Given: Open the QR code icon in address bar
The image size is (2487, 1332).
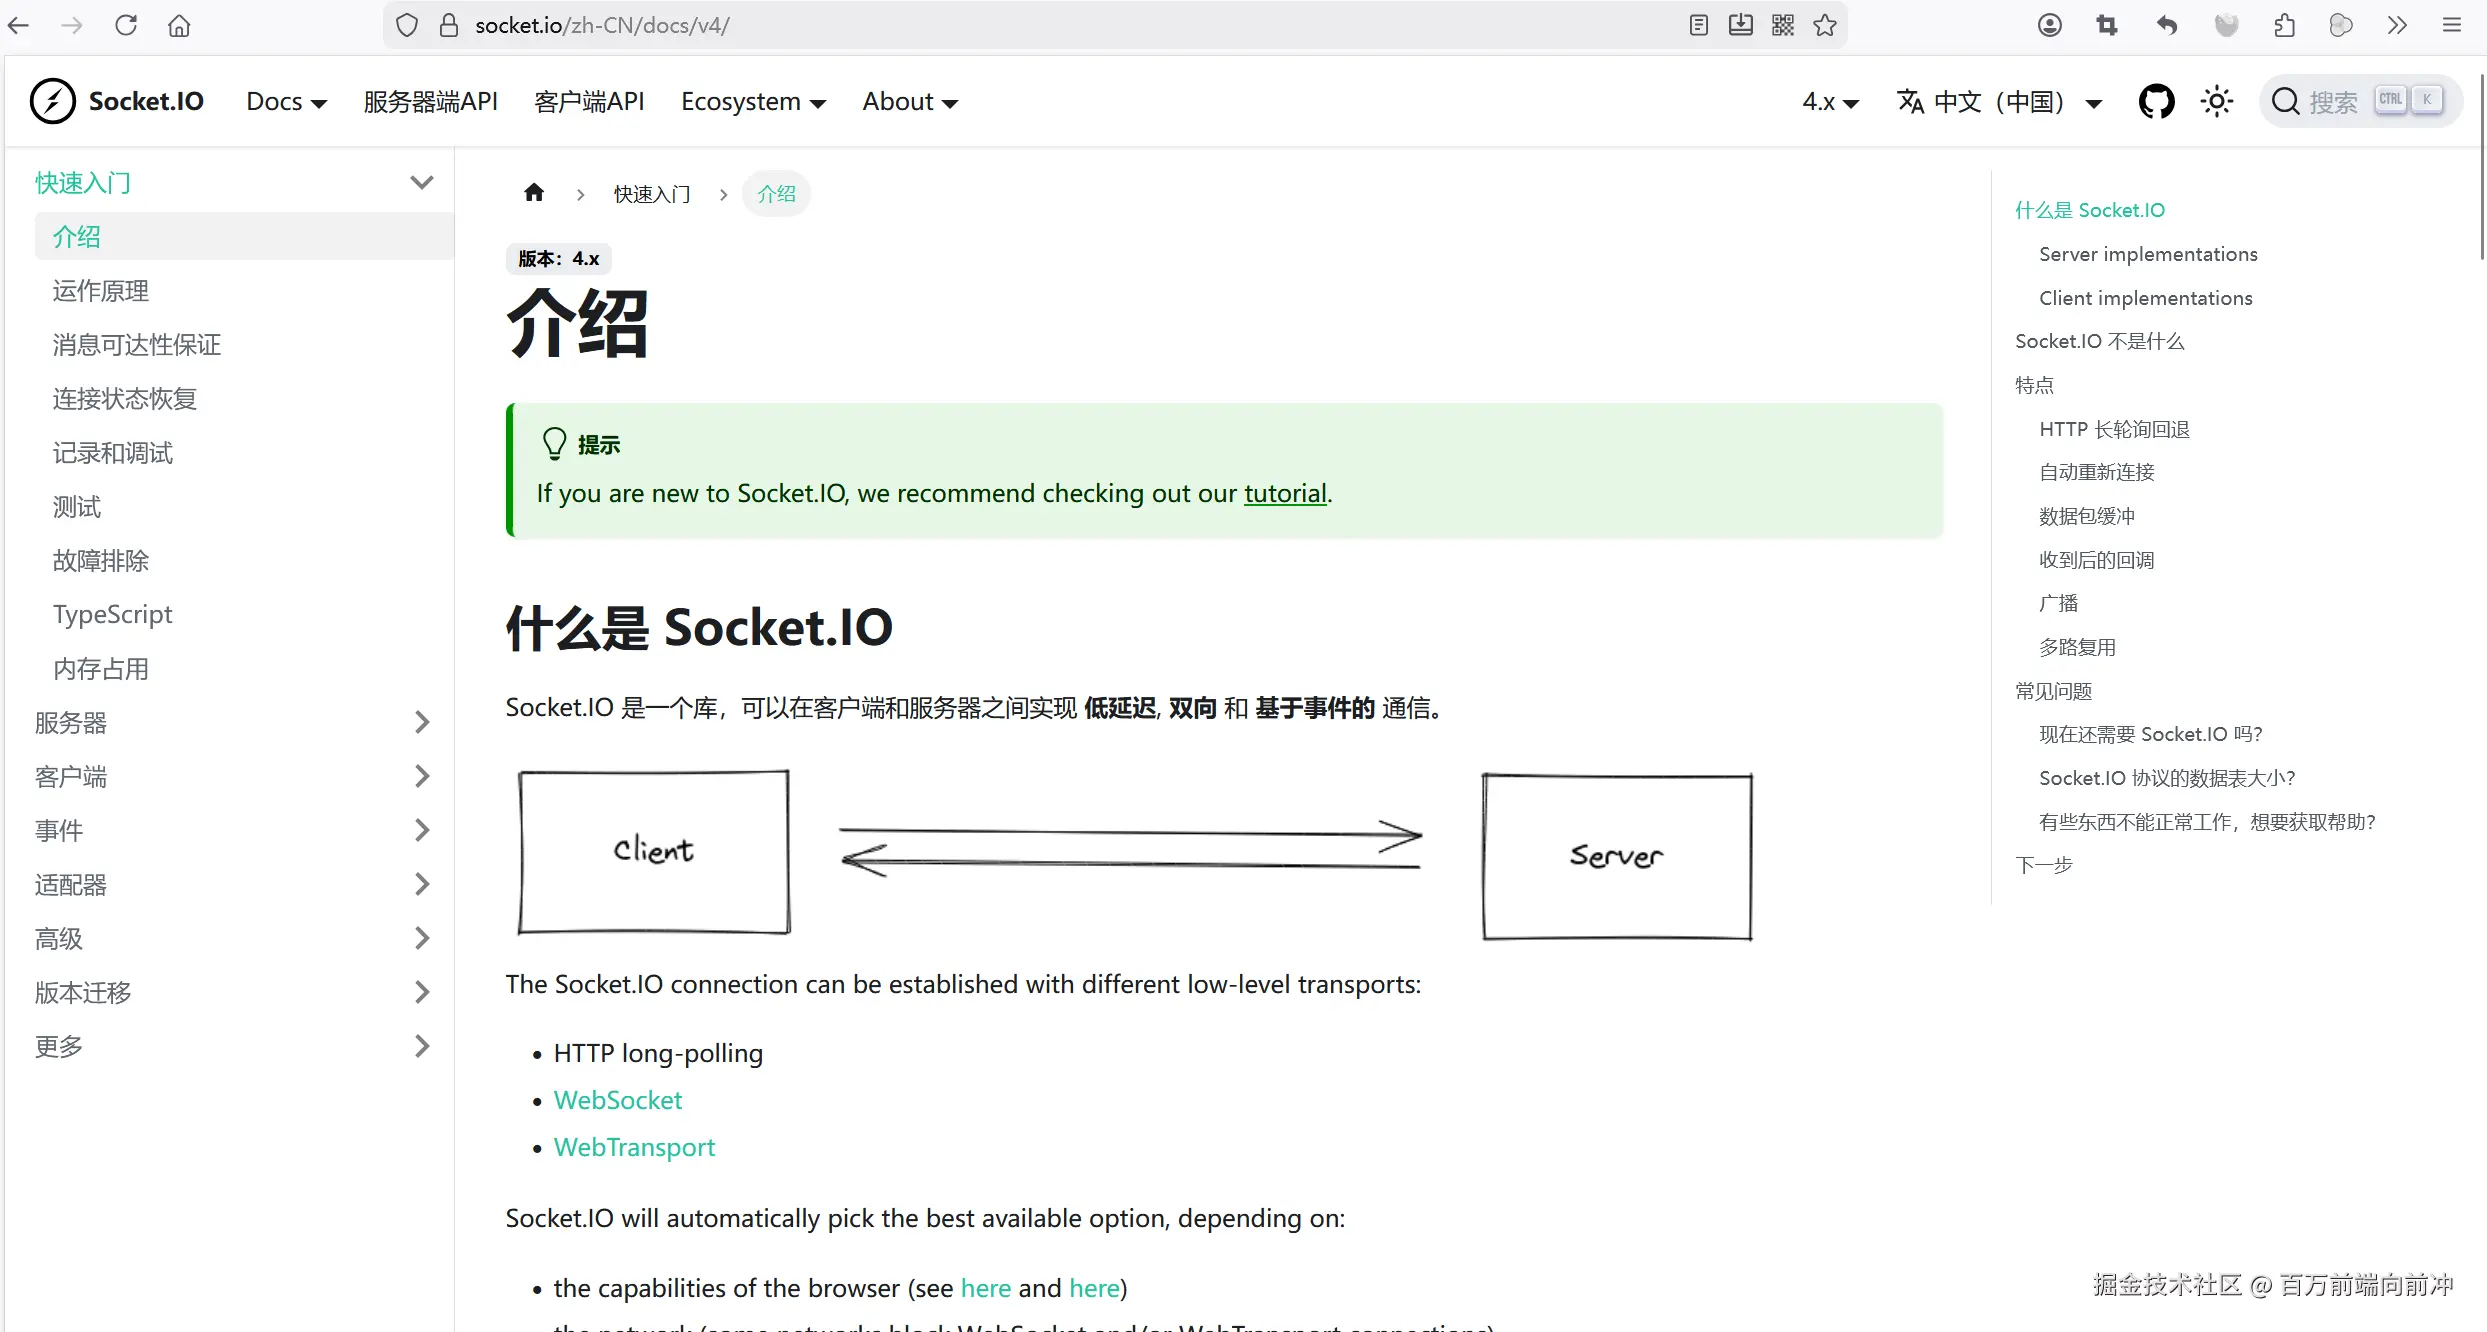Looking at the screenshot, I should [1783, 25].
